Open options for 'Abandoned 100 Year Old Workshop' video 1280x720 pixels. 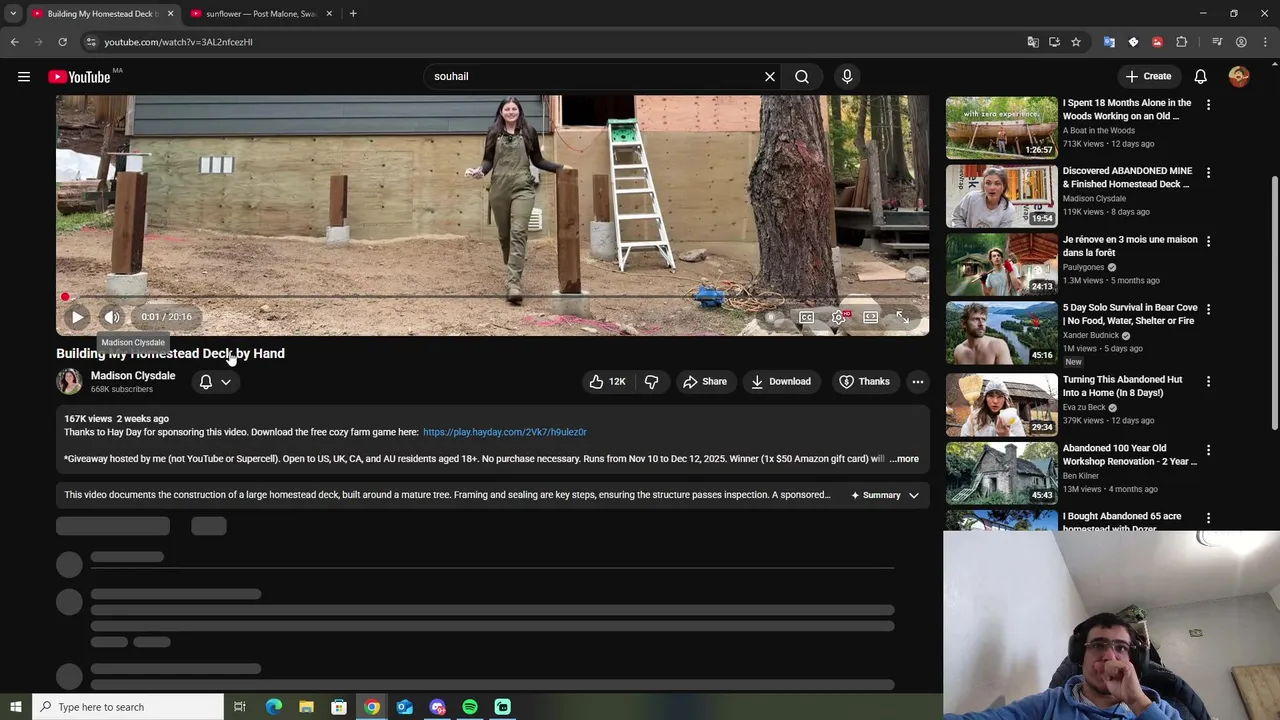[x=1208, y=450]
